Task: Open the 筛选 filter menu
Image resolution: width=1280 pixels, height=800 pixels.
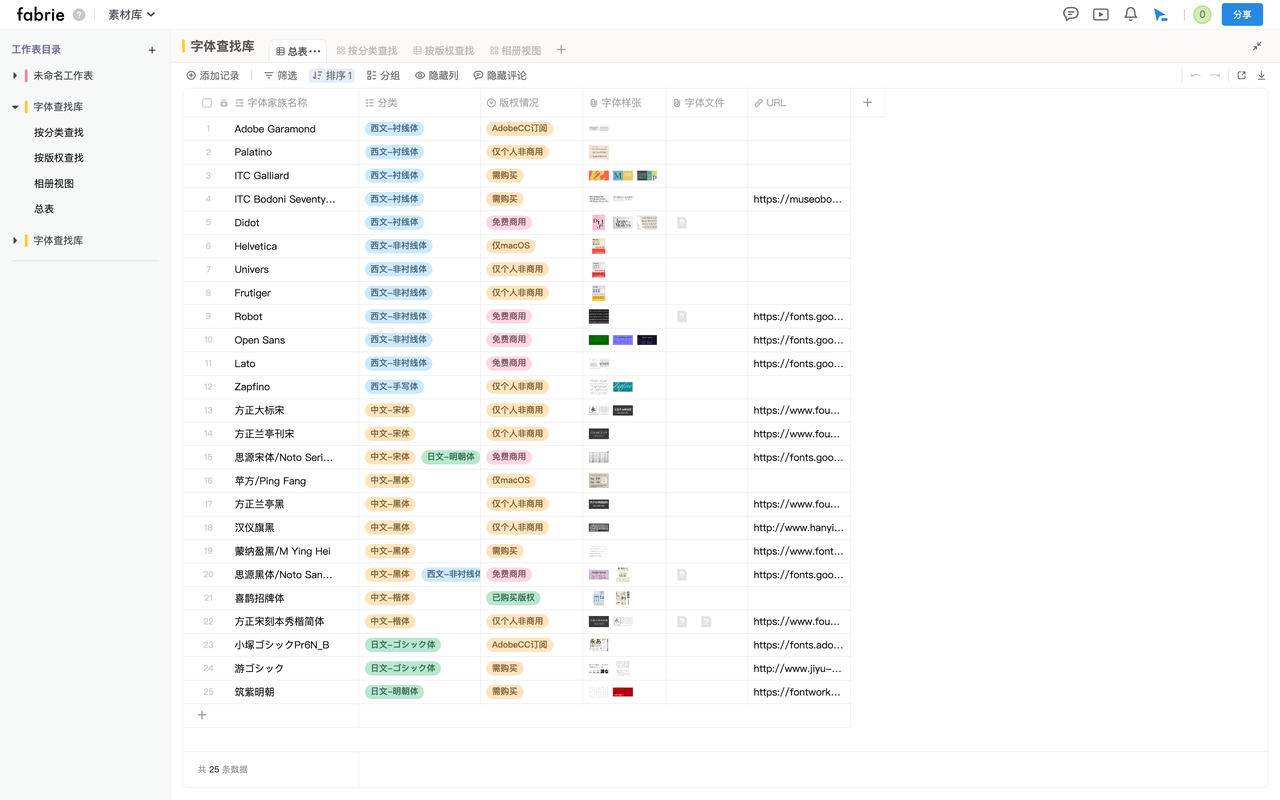Action: click(x=280, y=76)
